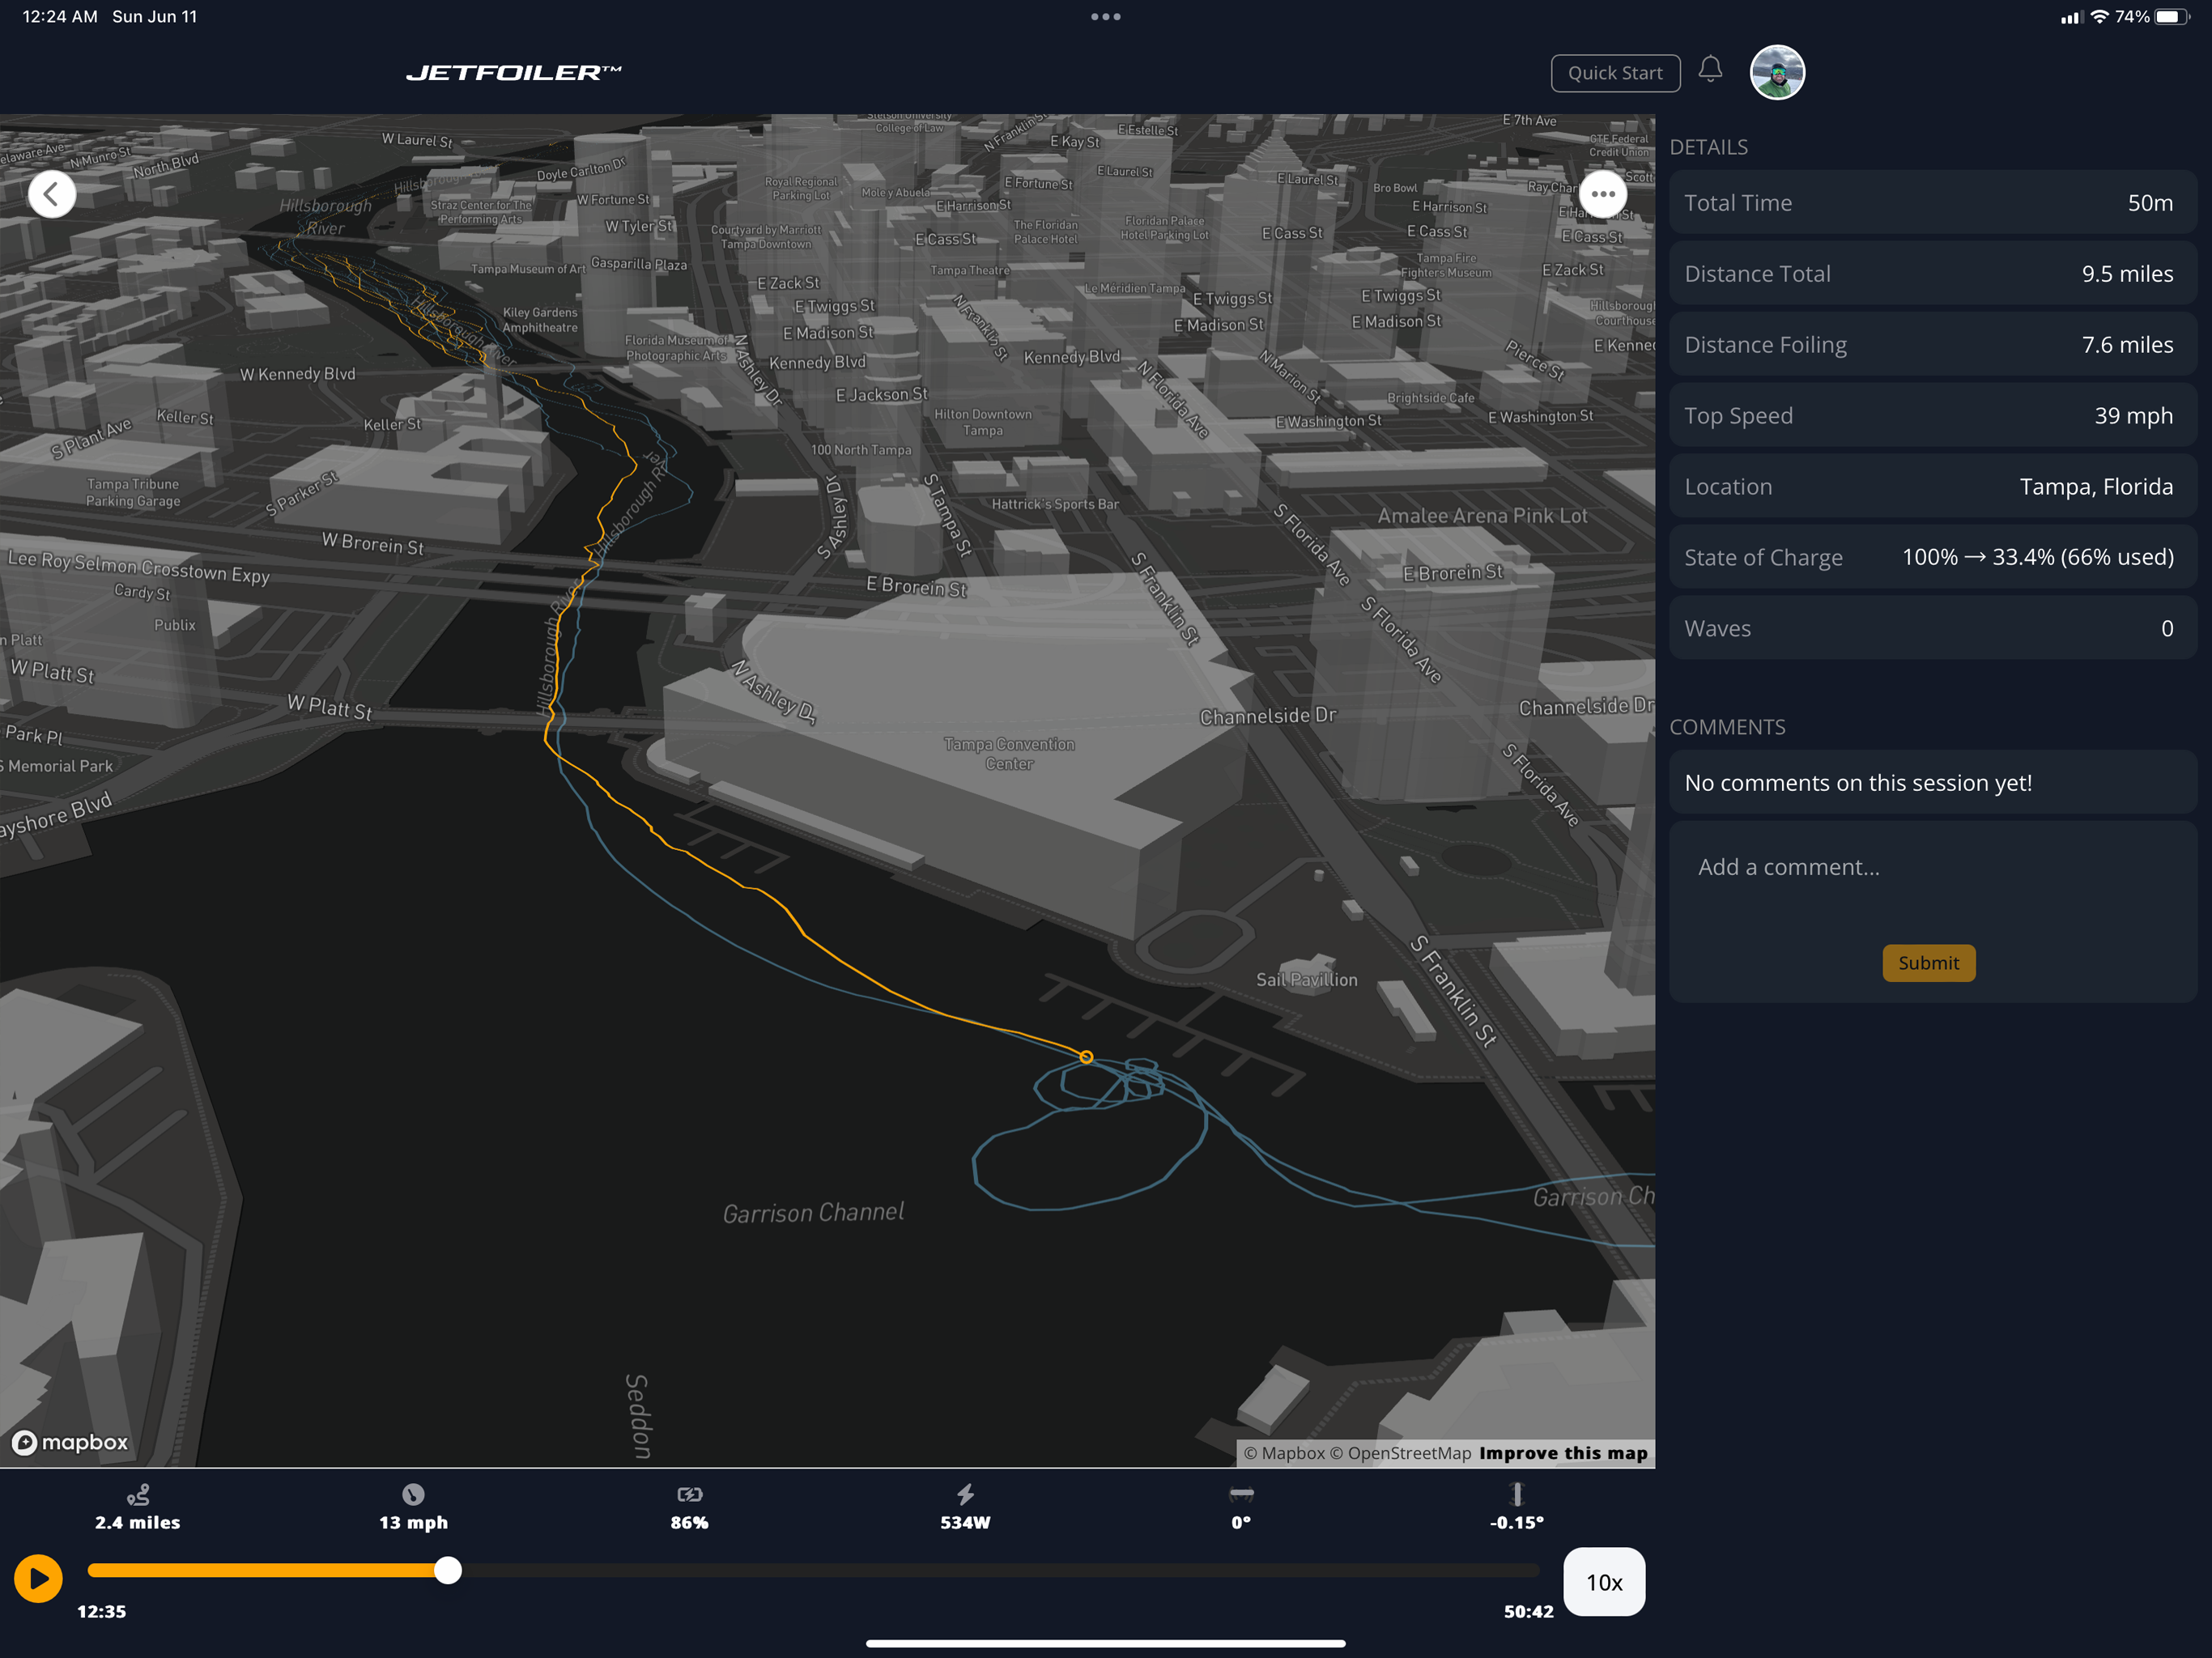This screenshot has height=1658, width=2212.
Task: Go back using the map's back arrow
Action: pyautogui.click(x=52, y=194)
